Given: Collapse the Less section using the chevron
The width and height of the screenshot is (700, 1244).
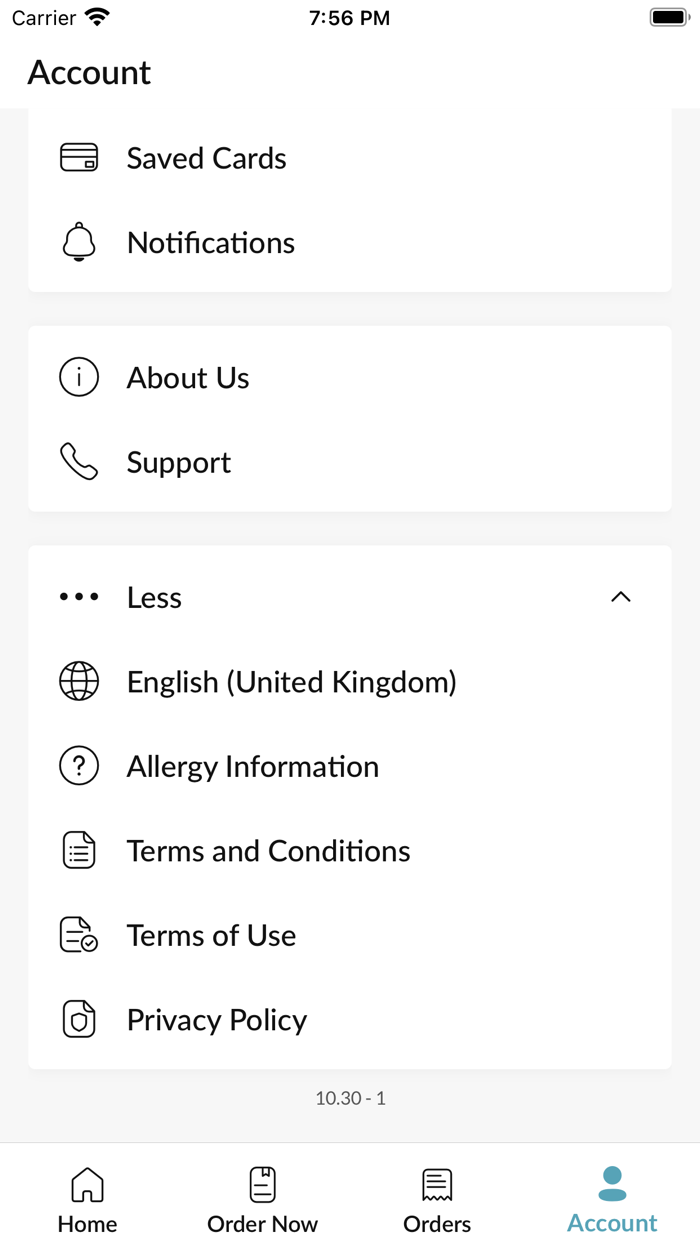Looking at the screenshot, I should click(x=621, y=597).
